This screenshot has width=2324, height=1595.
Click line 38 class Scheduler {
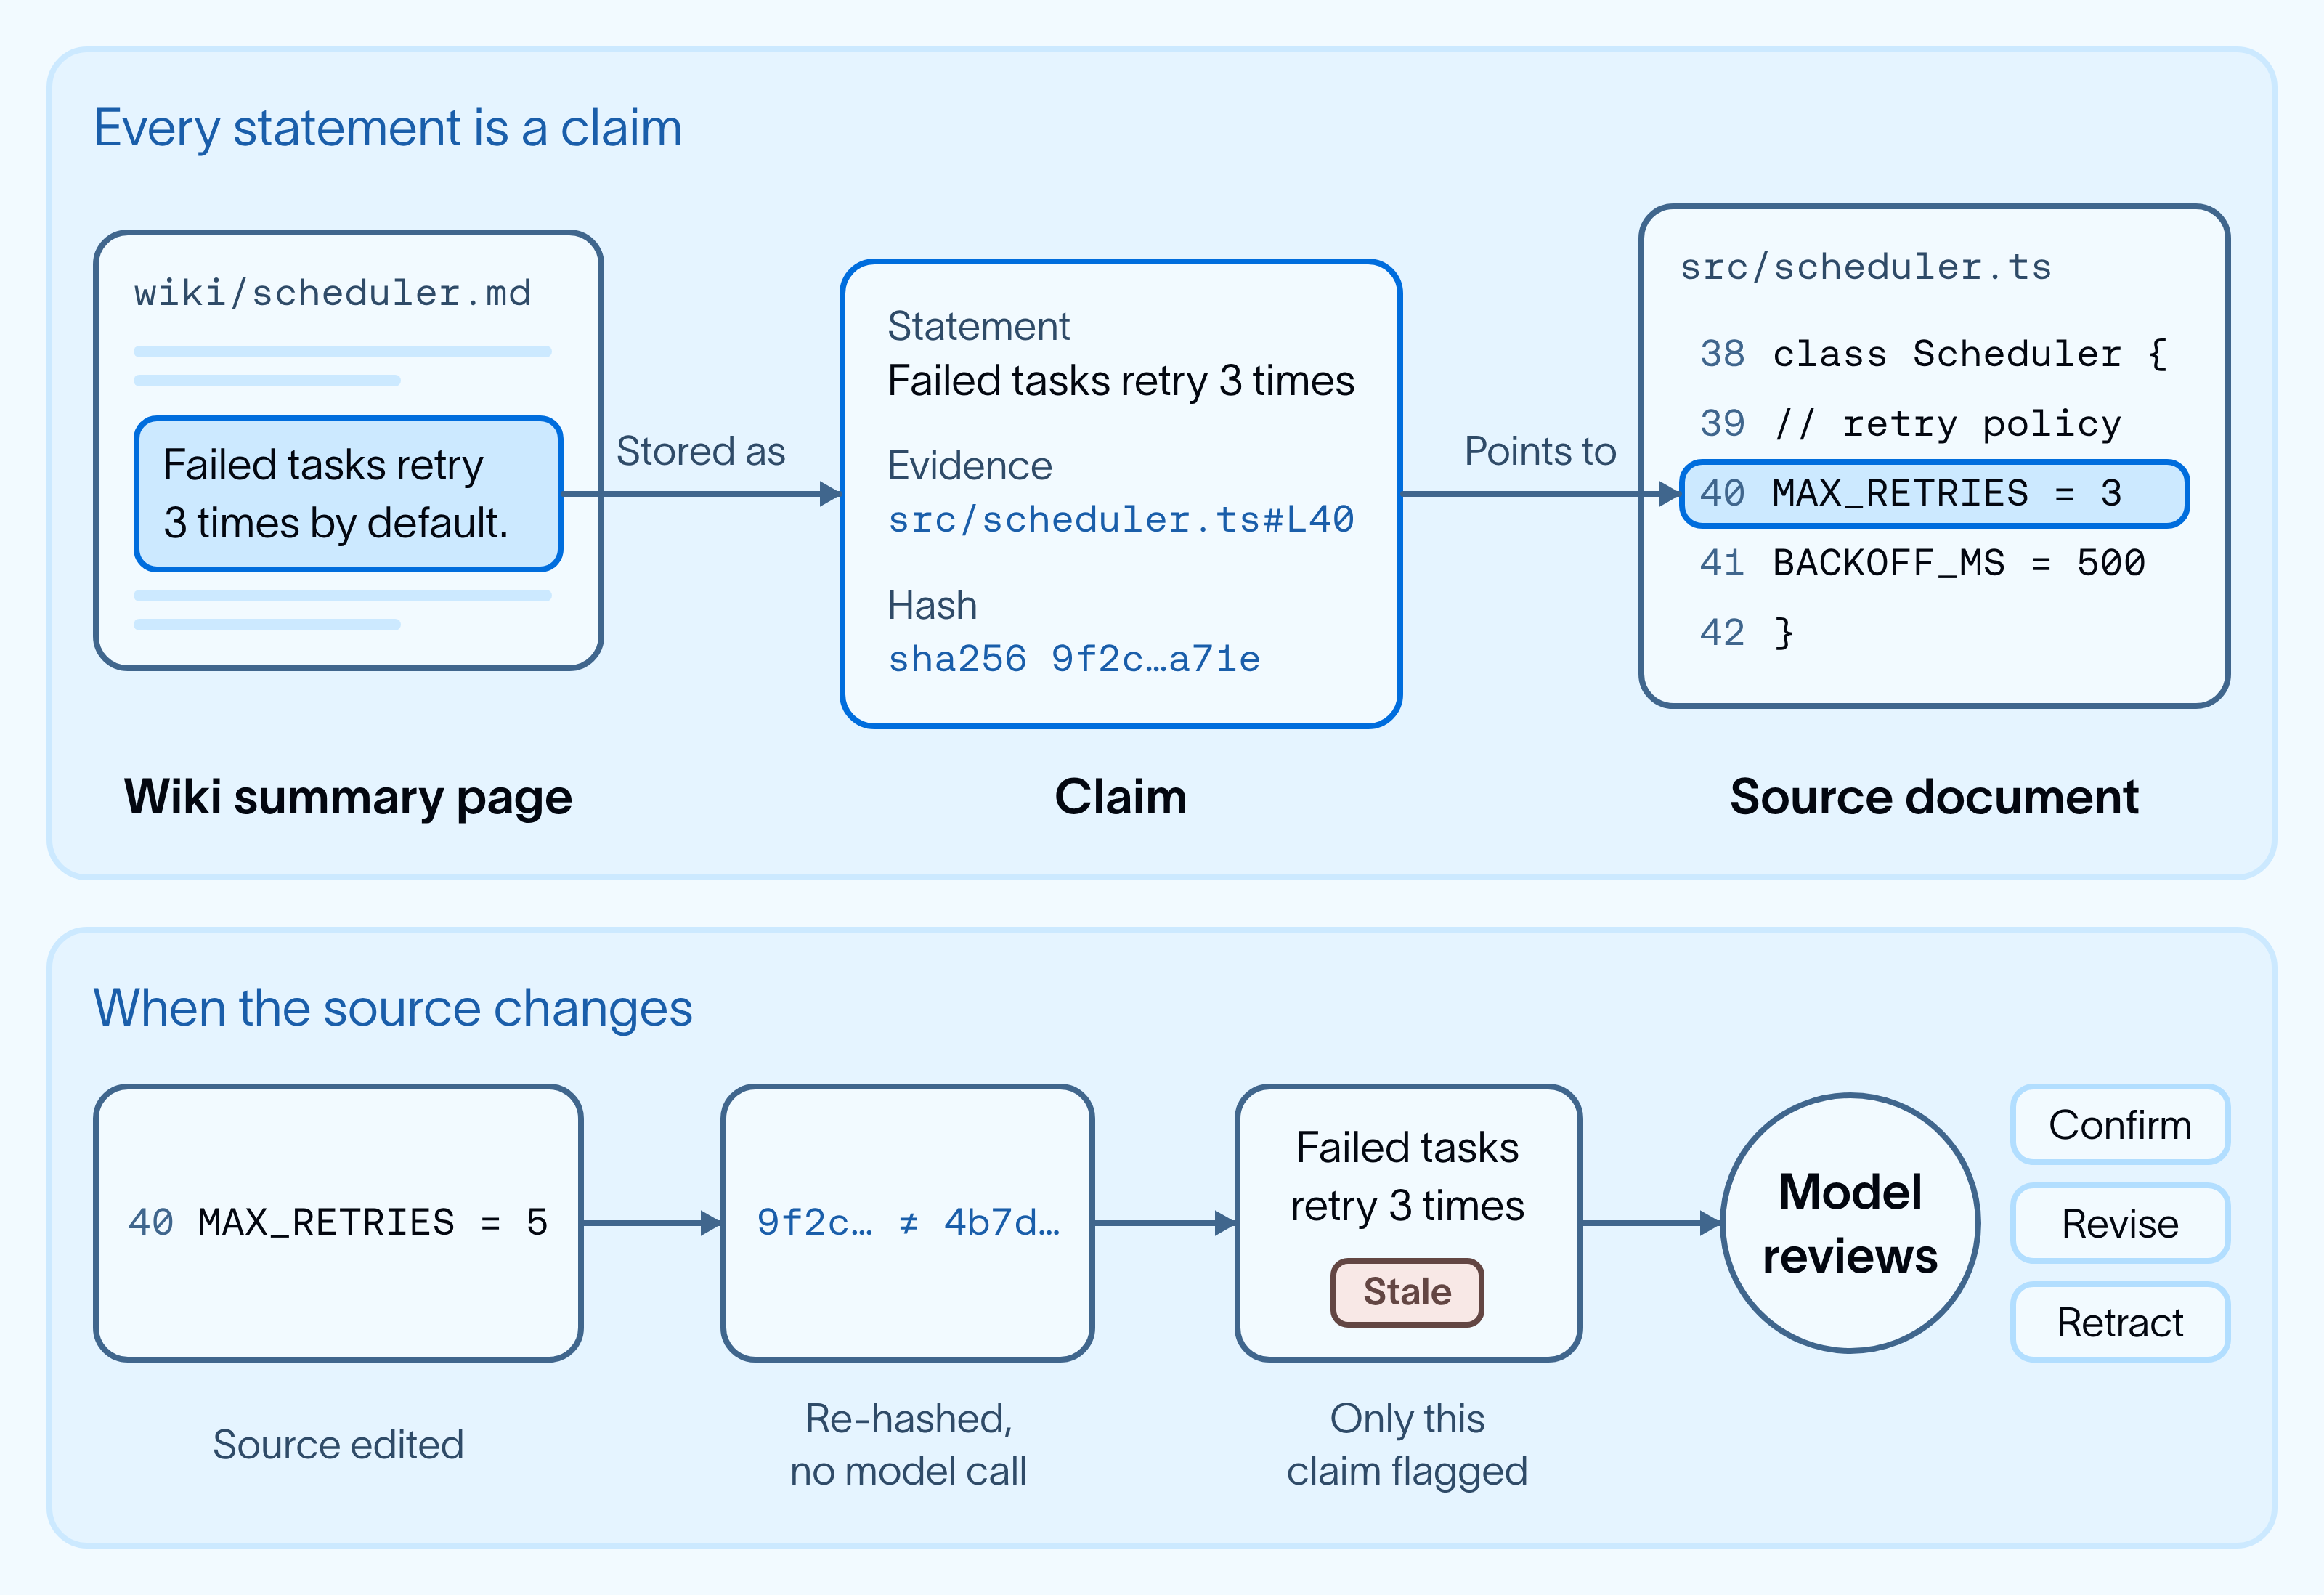(x=1933, y=354)
